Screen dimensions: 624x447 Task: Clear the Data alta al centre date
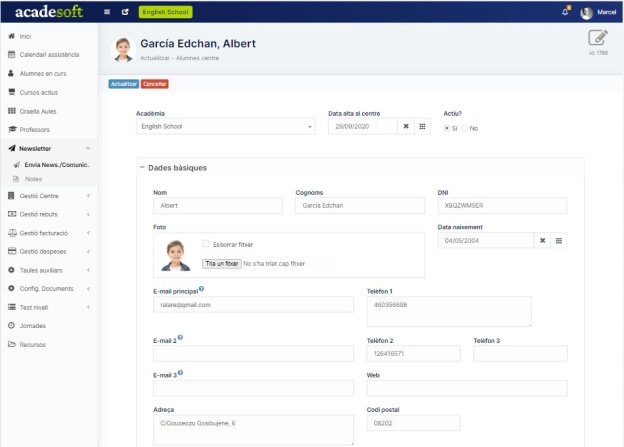tap(406, 127)
